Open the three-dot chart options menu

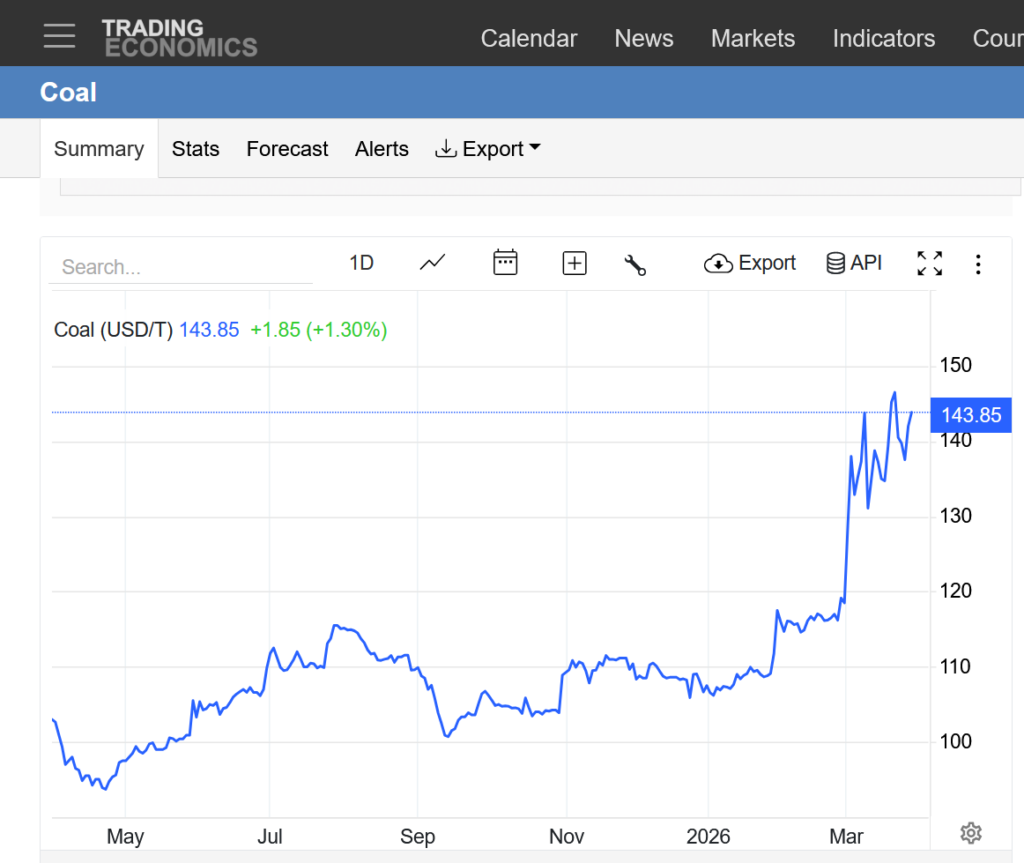[x=978, y=264]
